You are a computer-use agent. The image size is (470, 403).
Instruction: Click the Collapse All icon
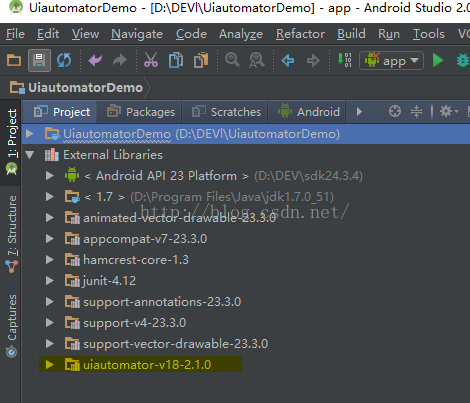pyautogui.click(x=416, y=111)
